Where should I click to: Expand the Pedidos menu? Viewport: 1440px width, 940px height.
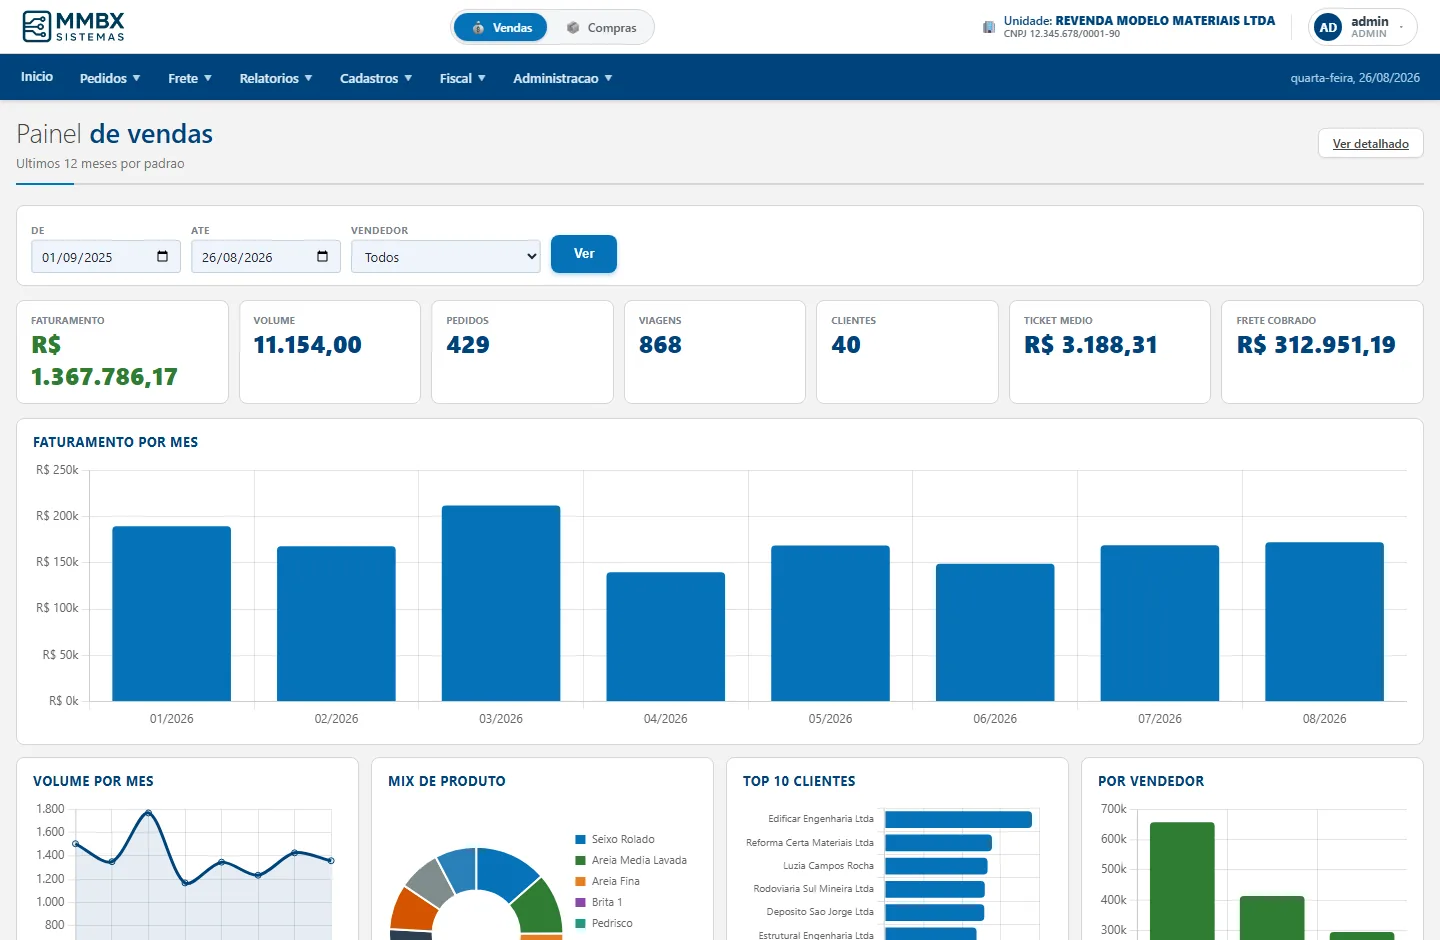[110, 78]
